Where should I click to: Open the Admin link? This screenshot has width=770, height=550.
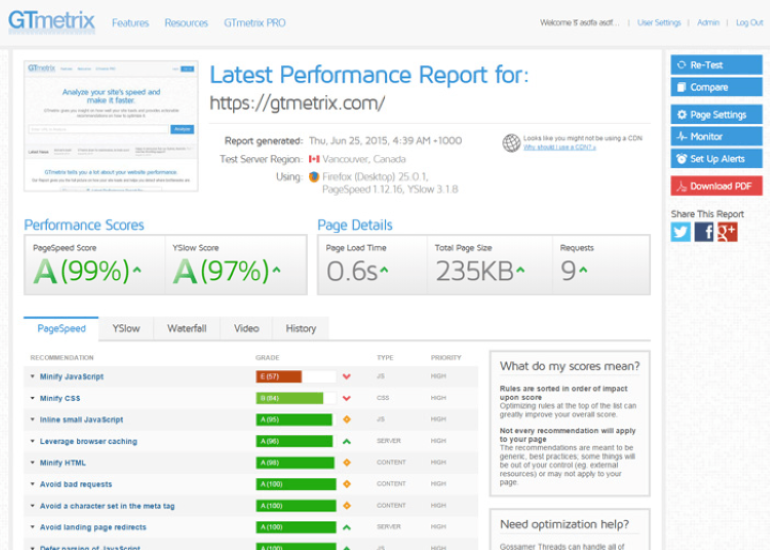click(708, 23)
